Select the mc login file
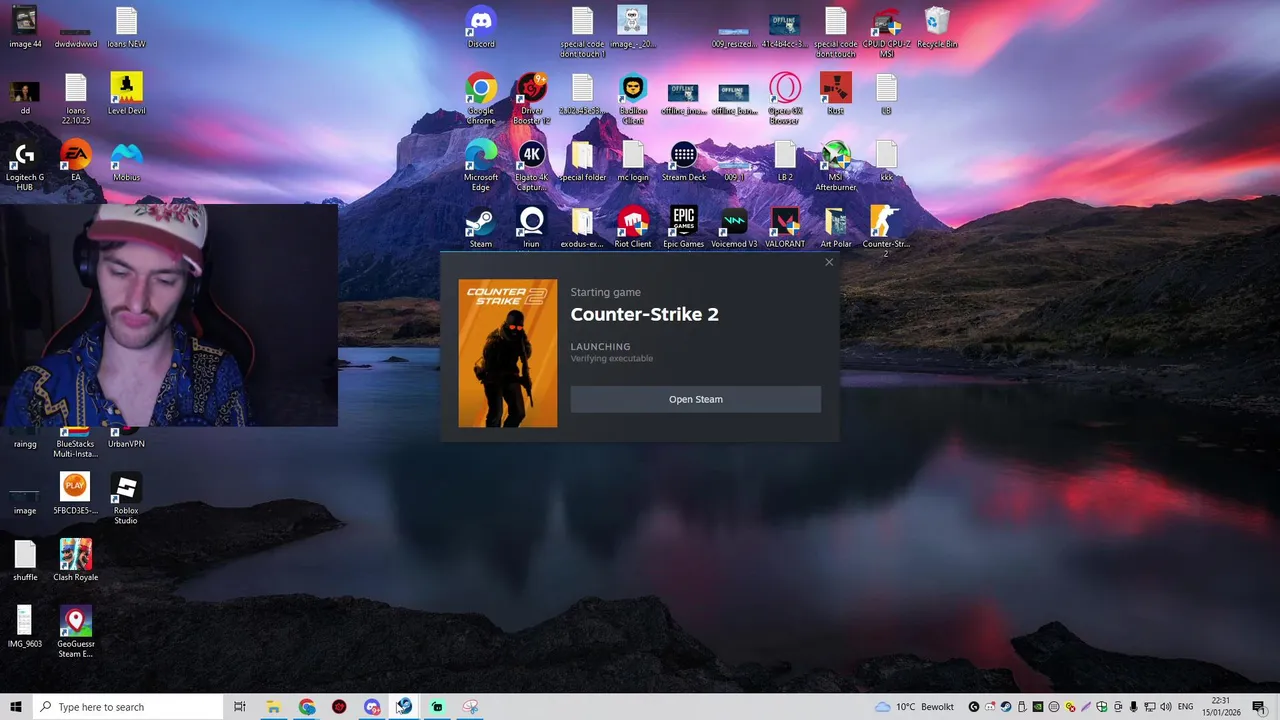The height and width of the screenshot is (720, 1280). [x=633, y=161]
